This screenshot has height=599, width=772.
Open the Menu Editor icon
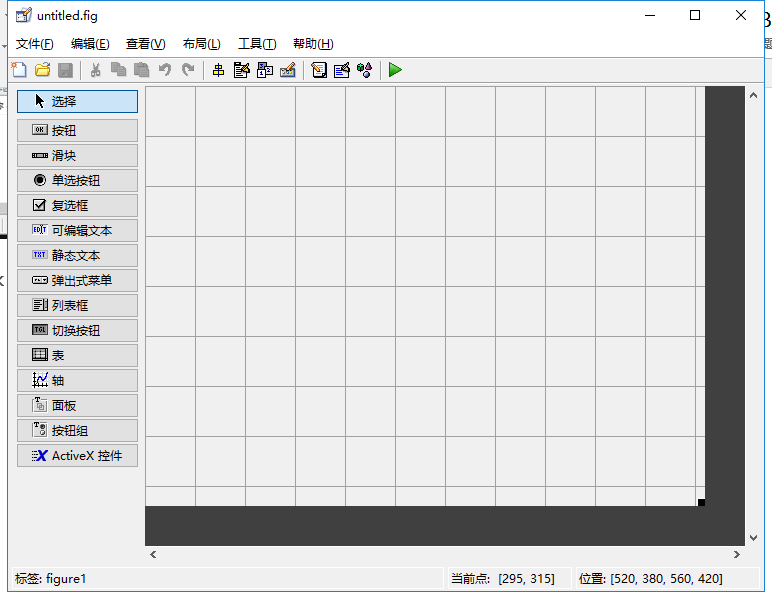pyautogui.click(x=242, y=70)
